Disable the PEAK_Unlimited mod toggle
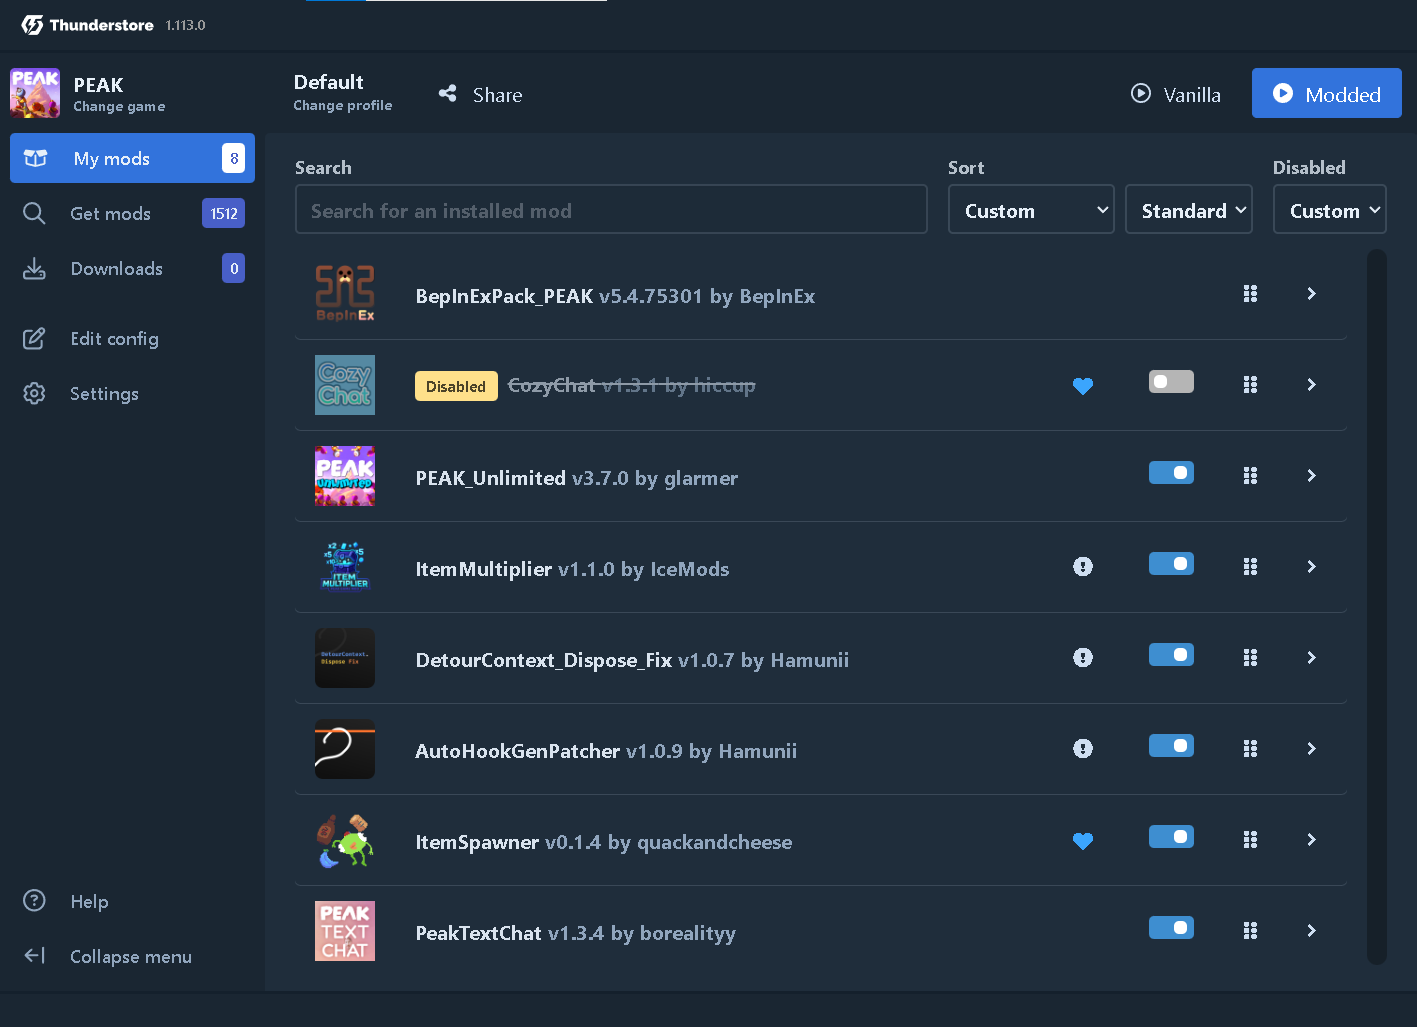Image resolution: width=1417 pixels, height=1027 pixels. coord(1171,473)
